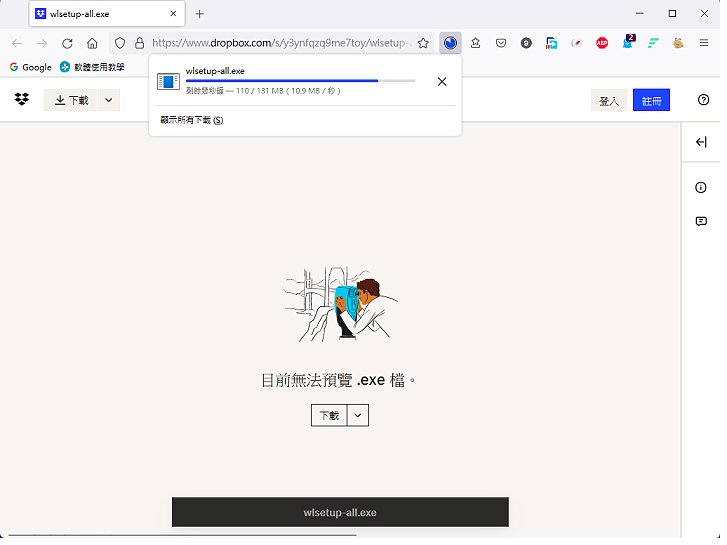Click the gray circular 9 extension icon

point(526,44)
